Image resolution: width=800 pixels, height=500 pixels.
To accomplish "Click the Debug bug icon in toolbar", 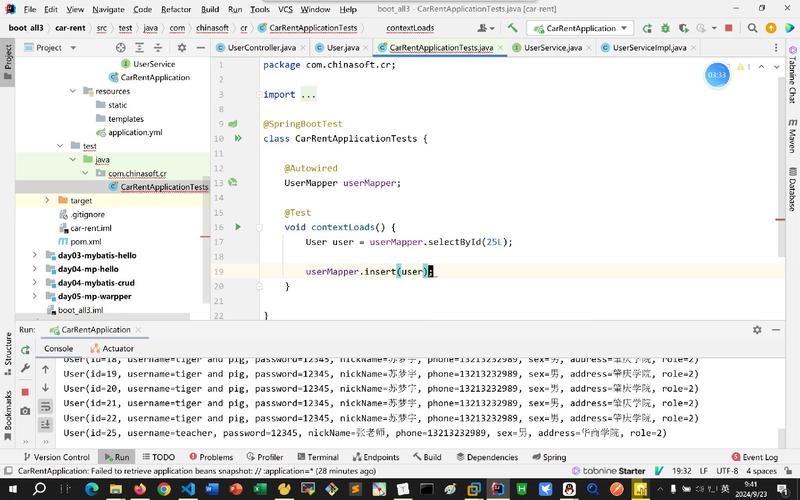I will point(665,28).
